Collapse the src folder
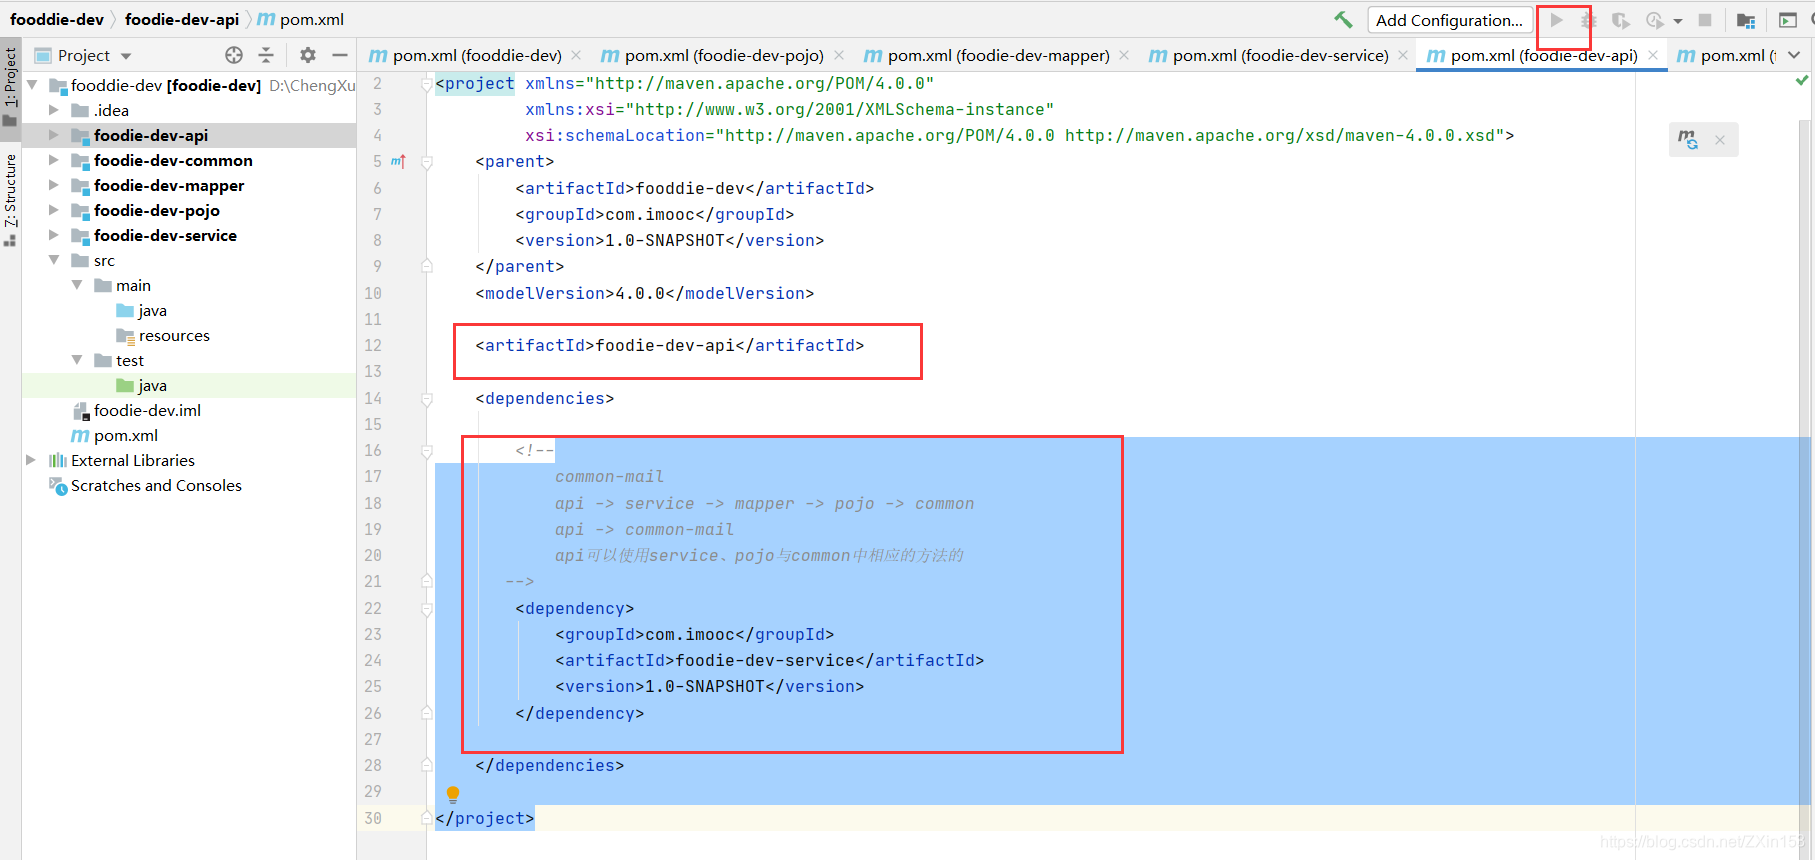The image size is (1815, 860). click(54, 260)
